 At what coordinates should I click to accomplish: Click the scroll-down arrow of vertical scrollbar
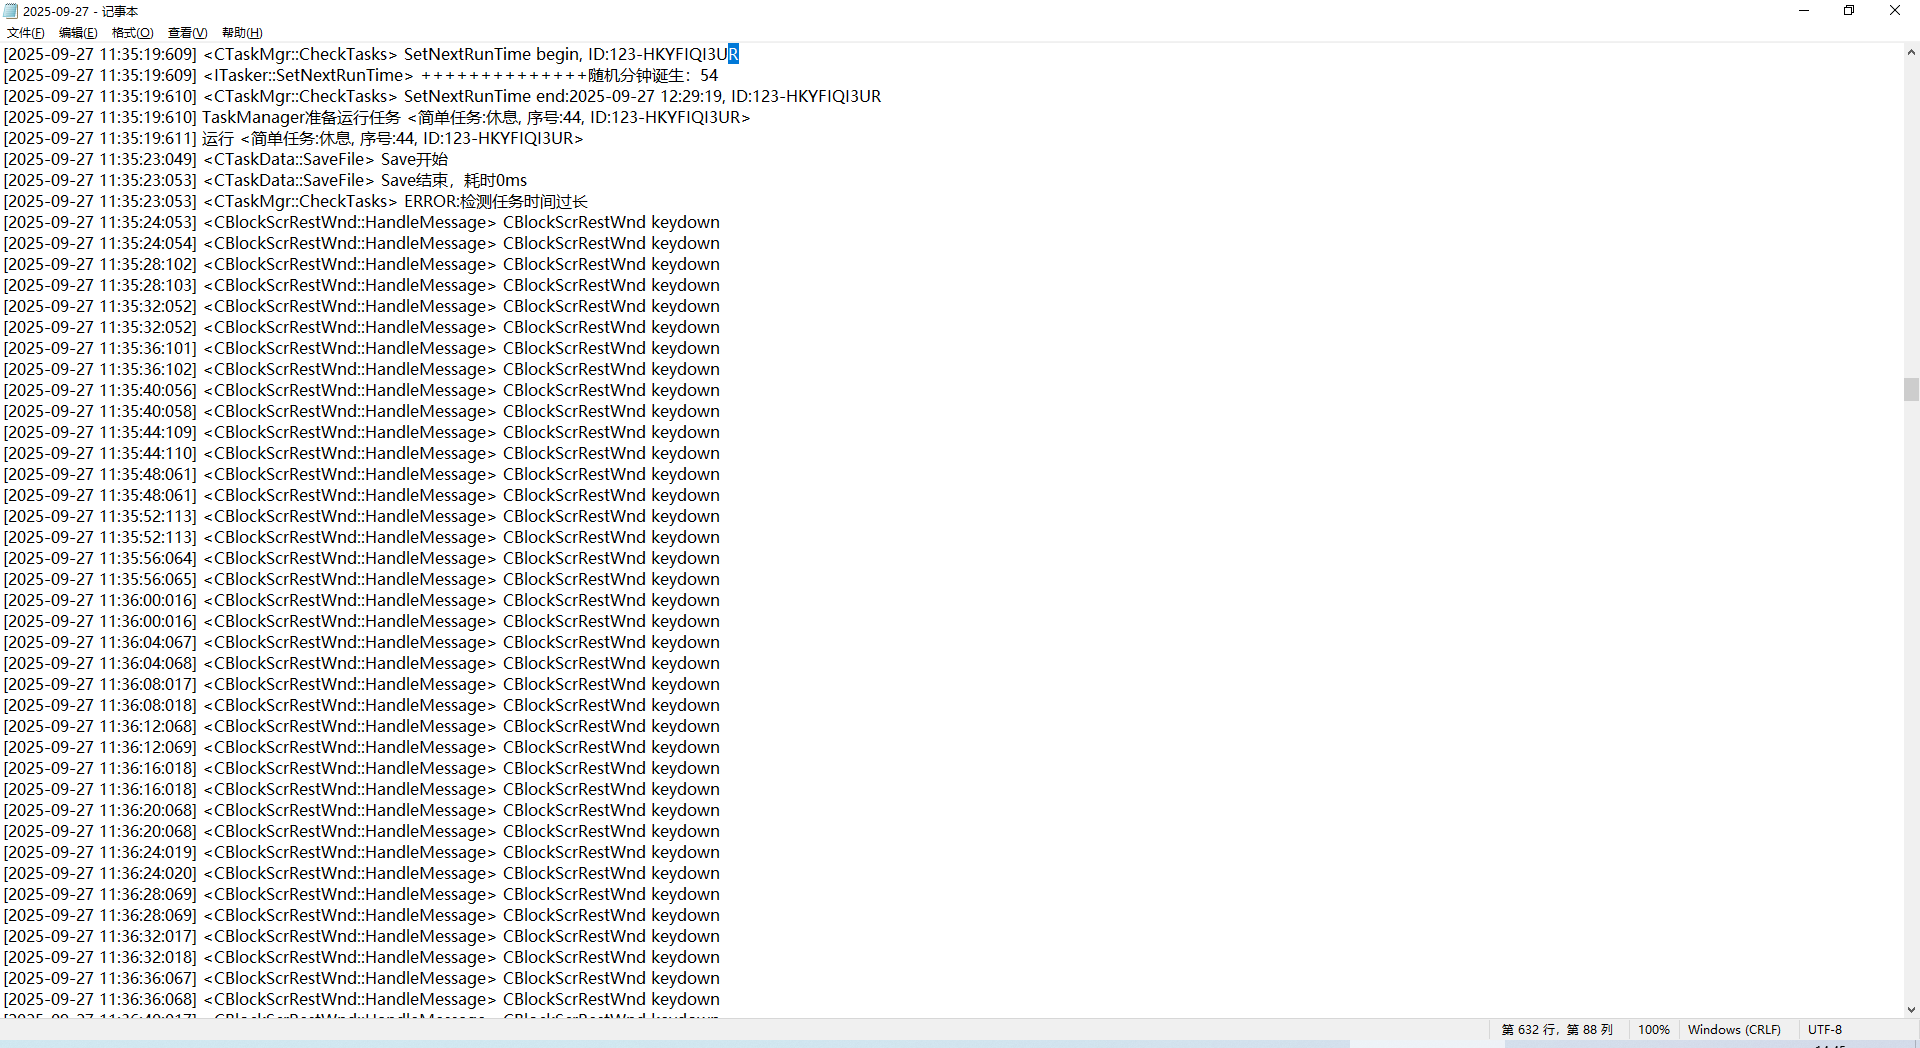(1911, 1010)
